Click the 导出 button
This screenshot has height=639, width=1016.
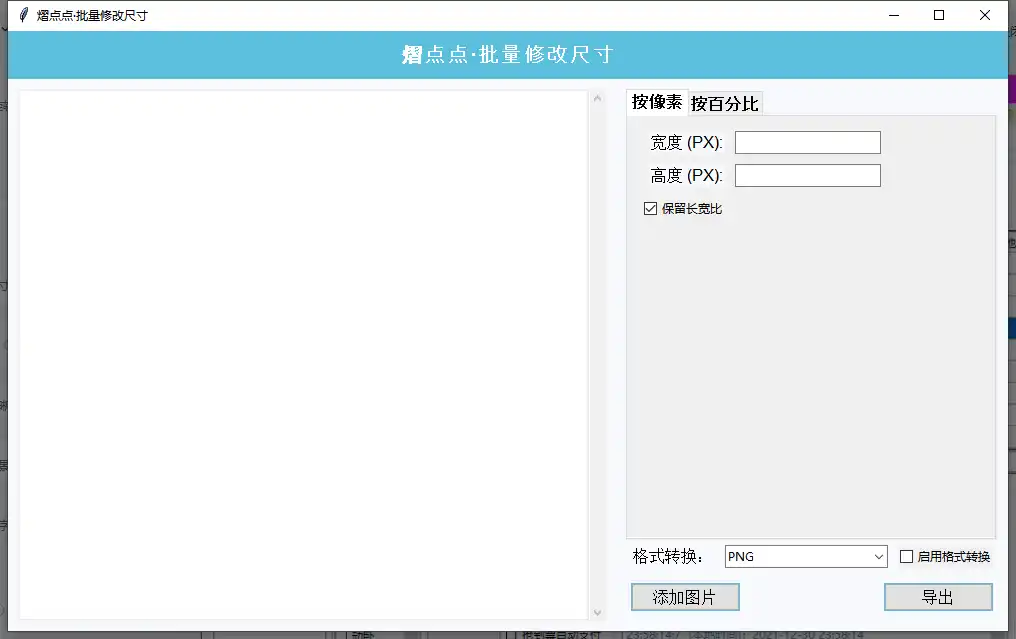coord(938,598)
